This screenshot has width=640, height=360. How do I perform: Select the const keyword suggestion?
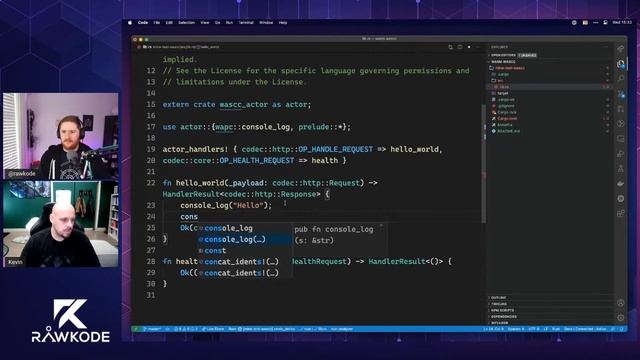click(x=244, y=251)
